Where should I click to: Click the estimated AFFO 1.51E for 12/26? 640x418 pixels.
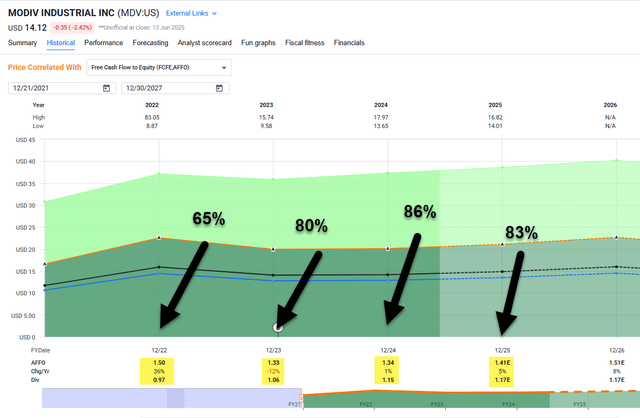617,362
